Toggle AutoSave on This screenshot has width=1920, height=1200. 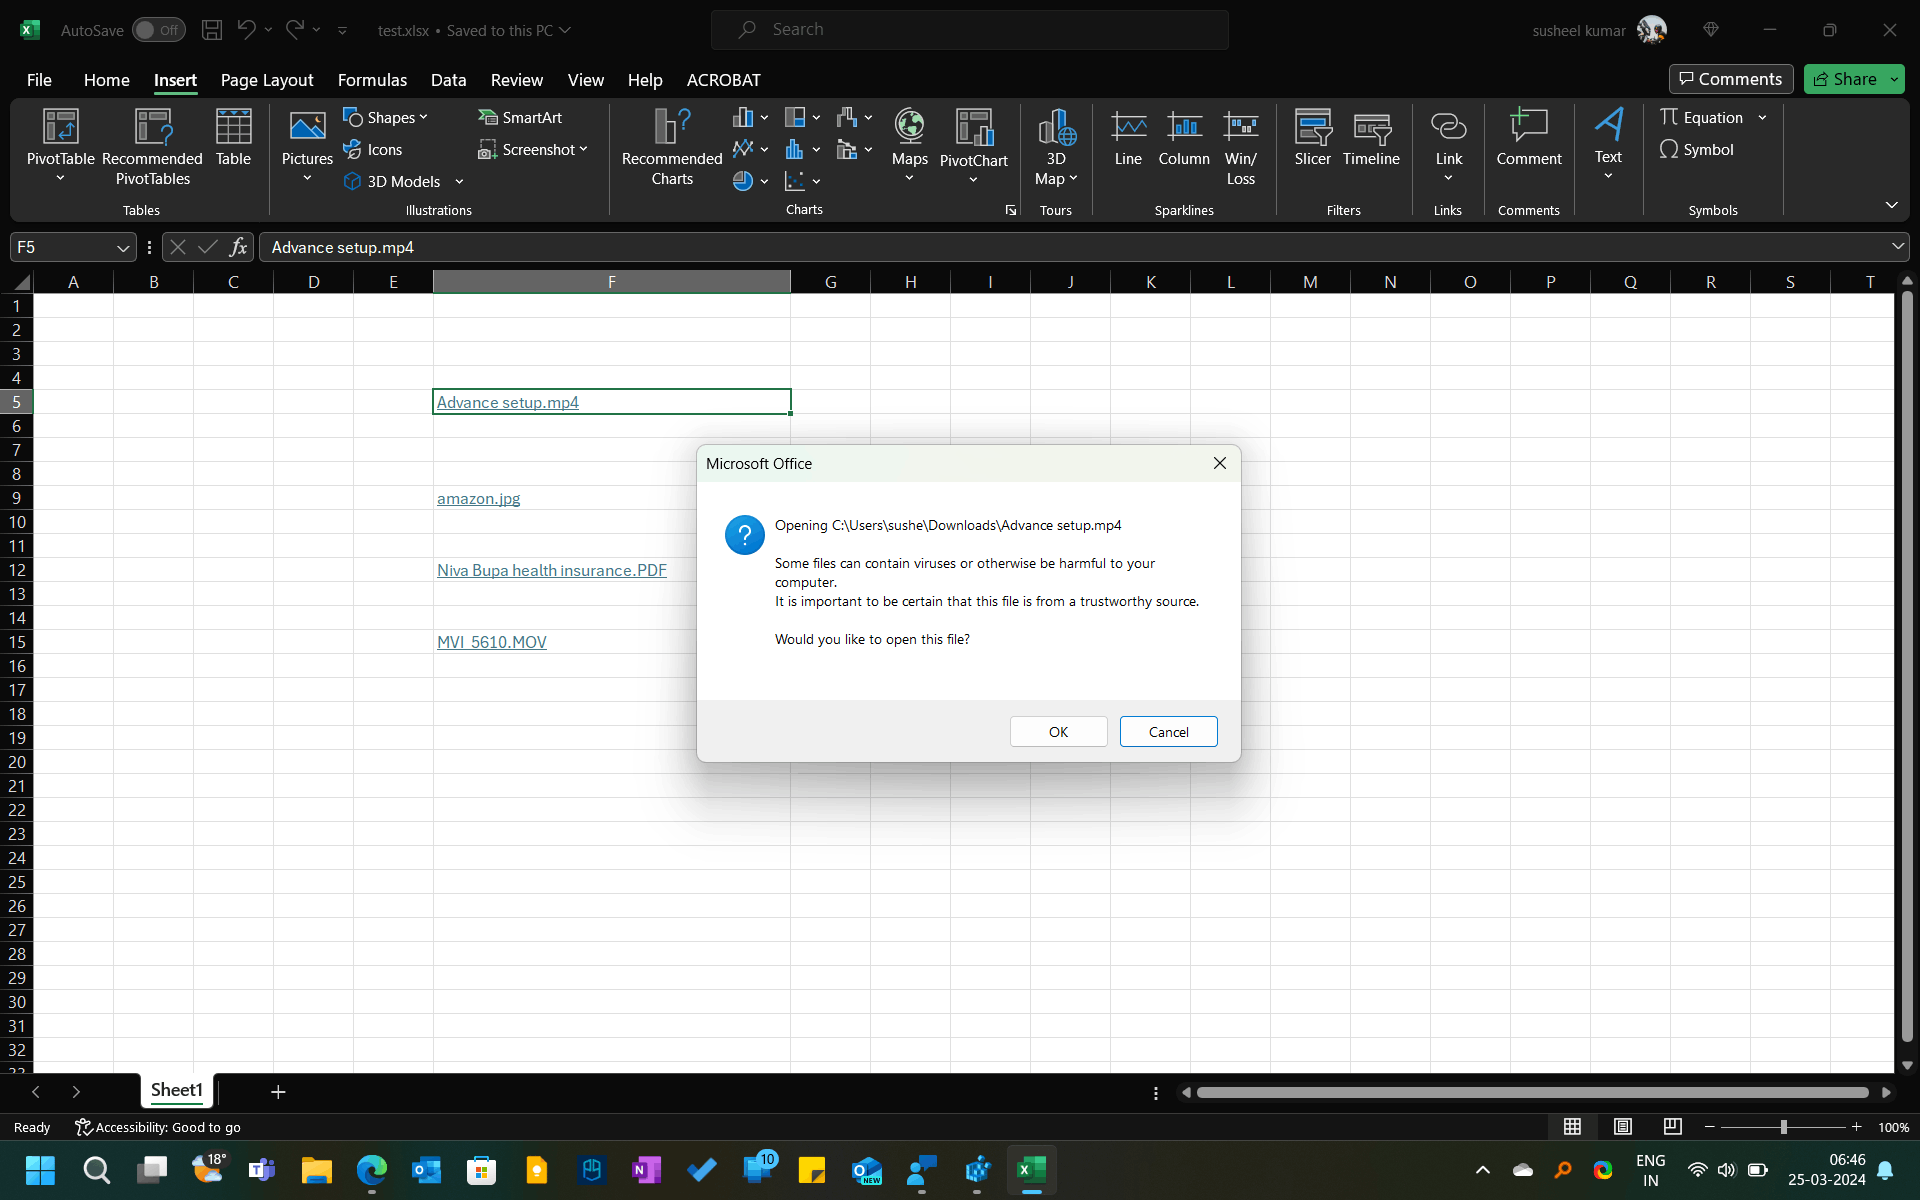click(157, 29)
